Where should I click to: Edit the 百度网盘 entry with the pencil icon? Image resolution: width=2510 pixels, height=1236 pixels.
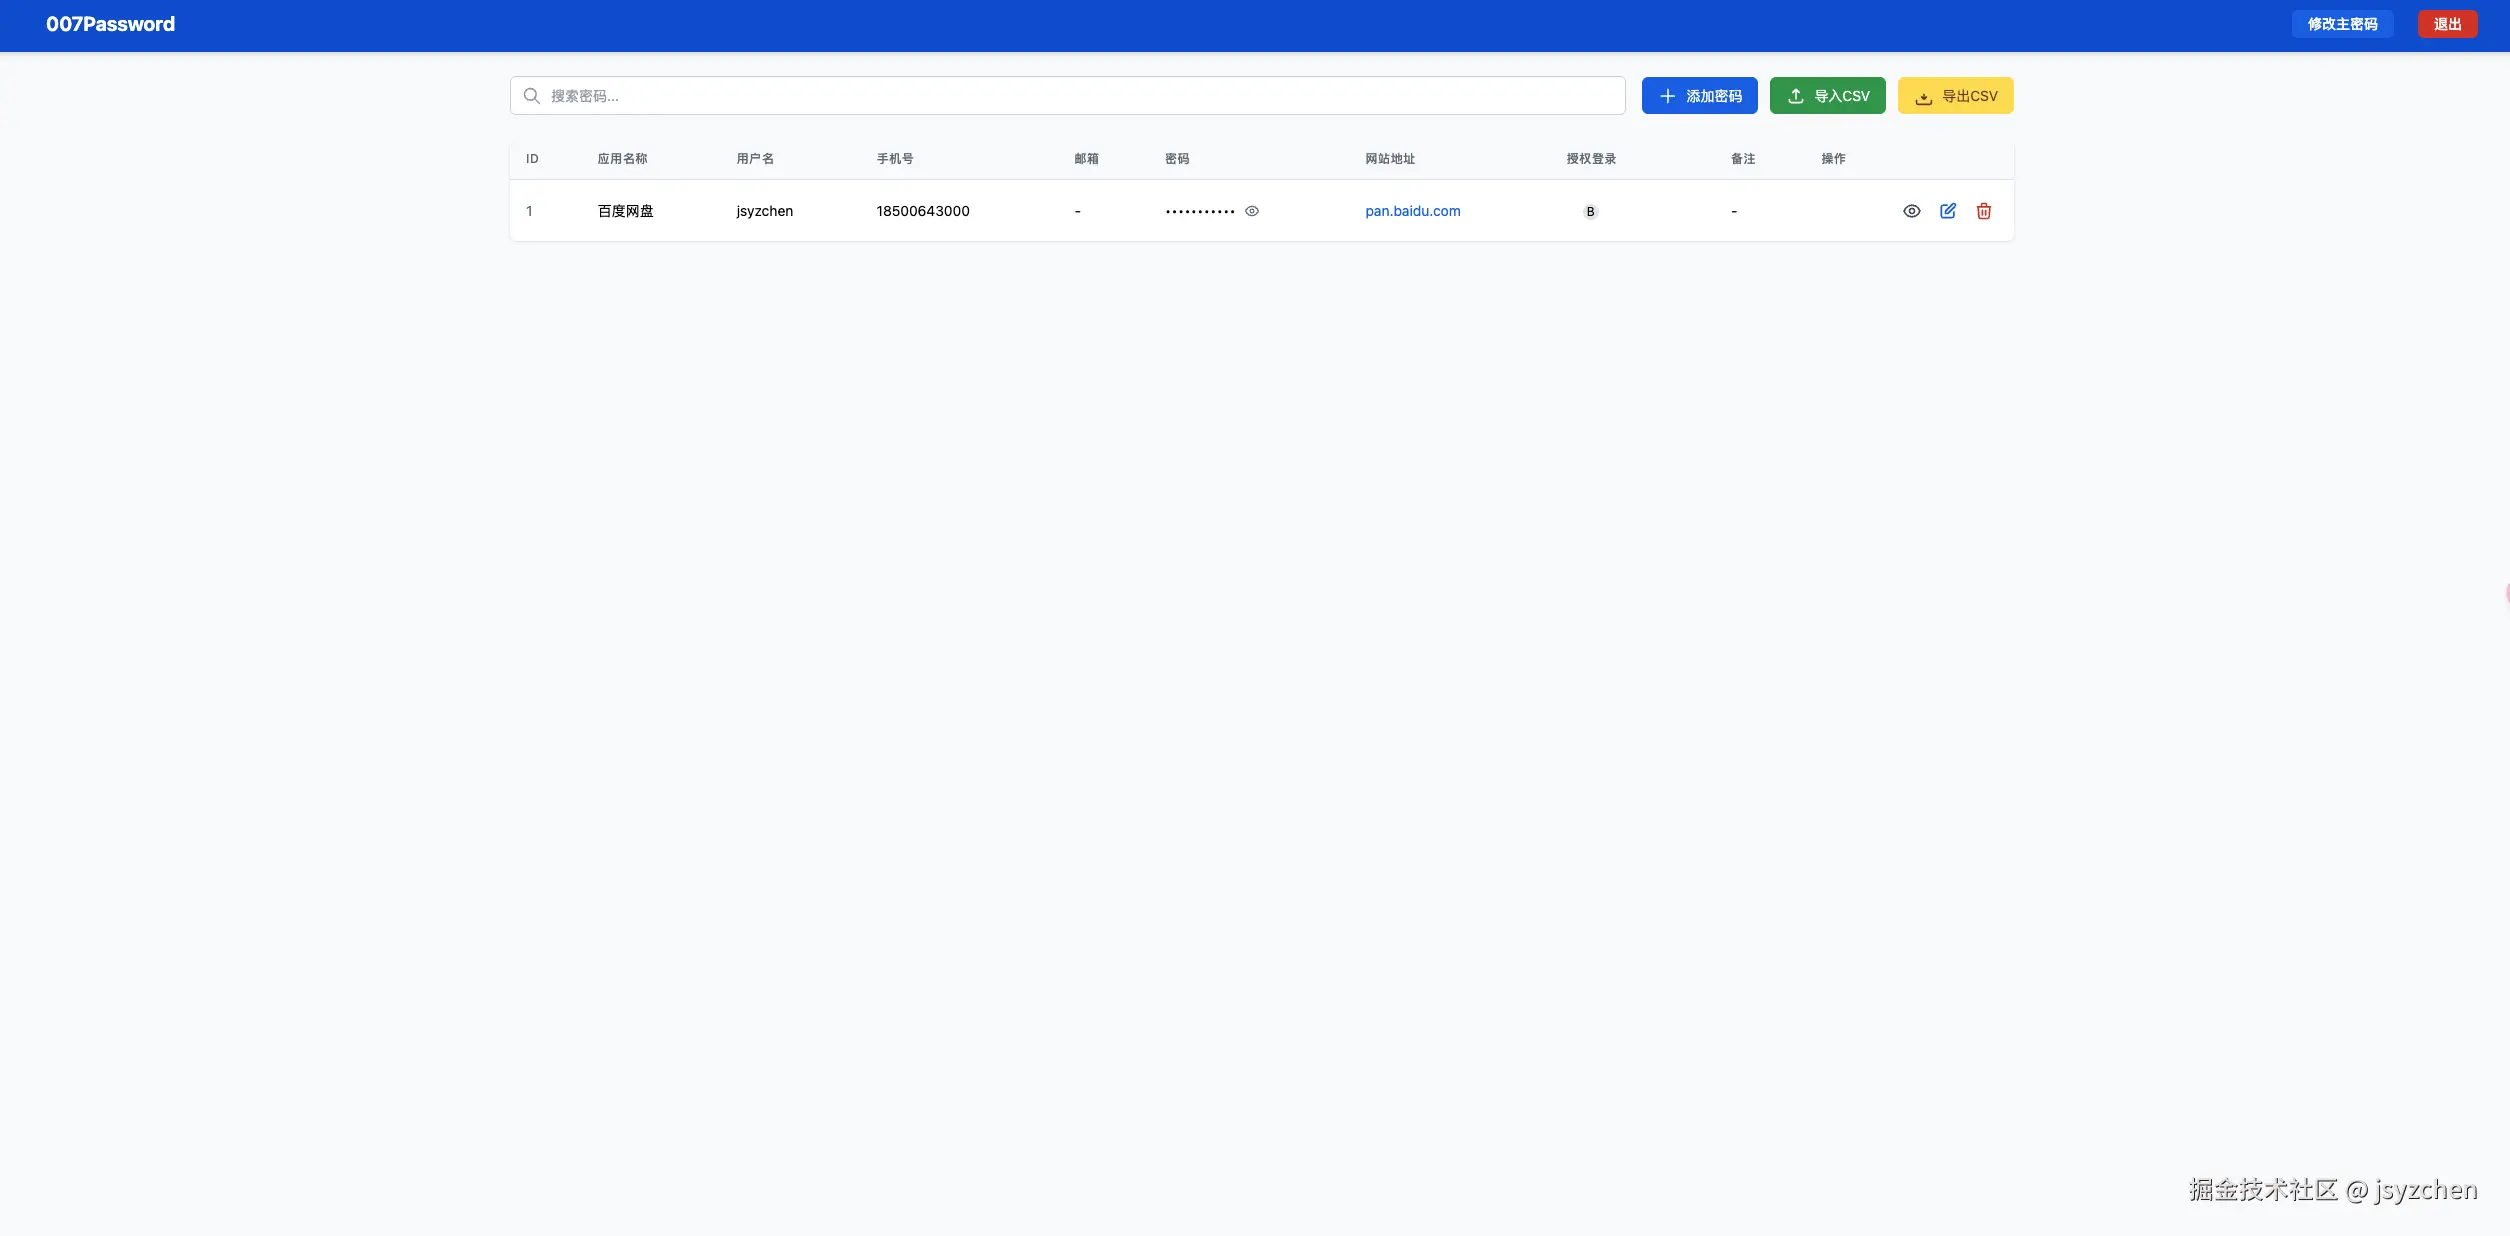click(x=1947, y=211)
